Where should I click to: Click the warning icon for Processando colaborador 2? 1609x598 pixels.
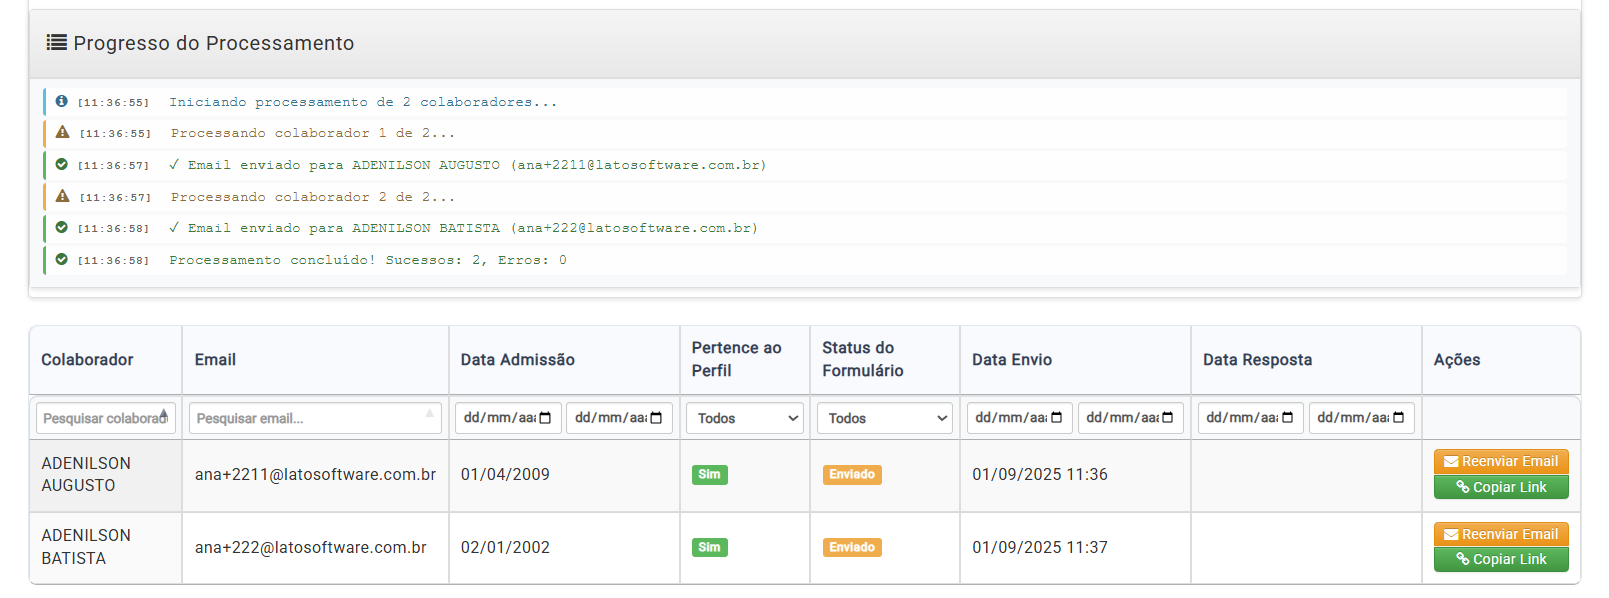(x=63, y=196)
